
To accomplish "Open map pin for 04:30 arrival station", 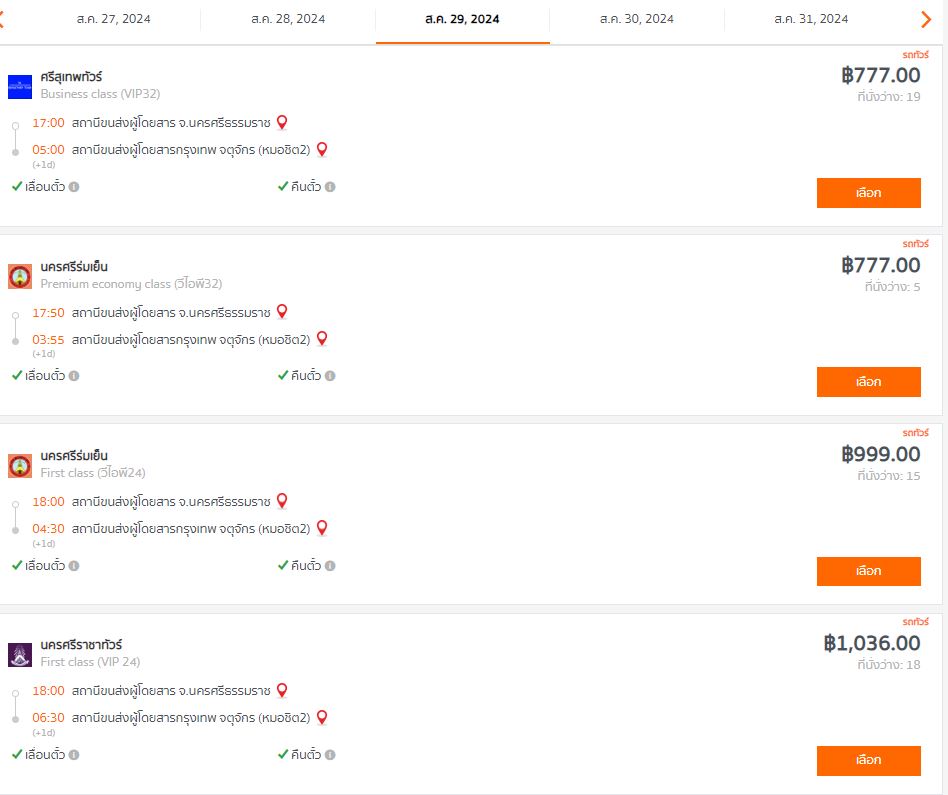I will click(x=322, y=528).
